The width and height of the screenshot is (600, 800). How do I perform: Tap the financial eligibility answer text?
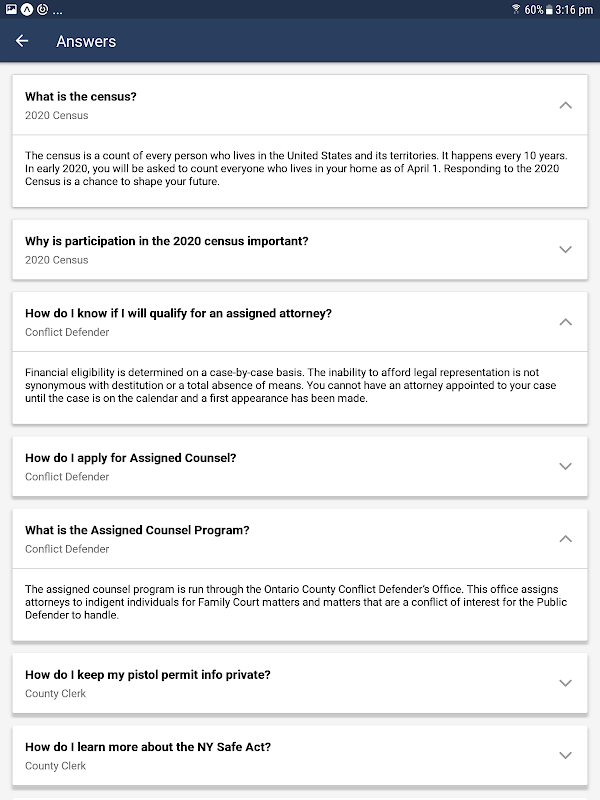[x=290, y=385]
